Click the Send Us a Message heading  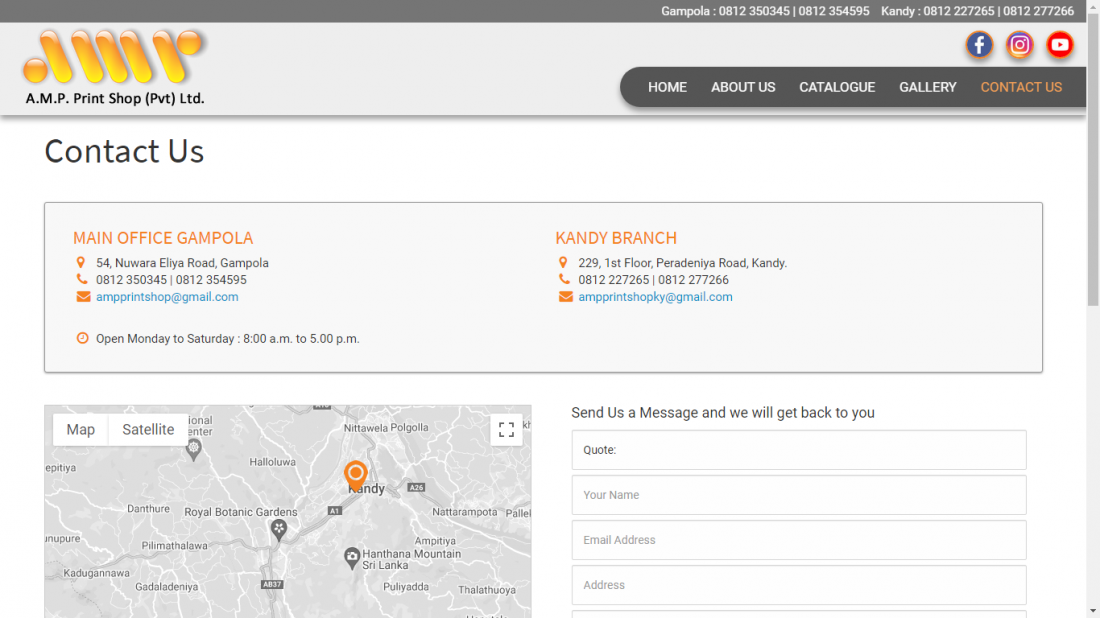(723, 412)
